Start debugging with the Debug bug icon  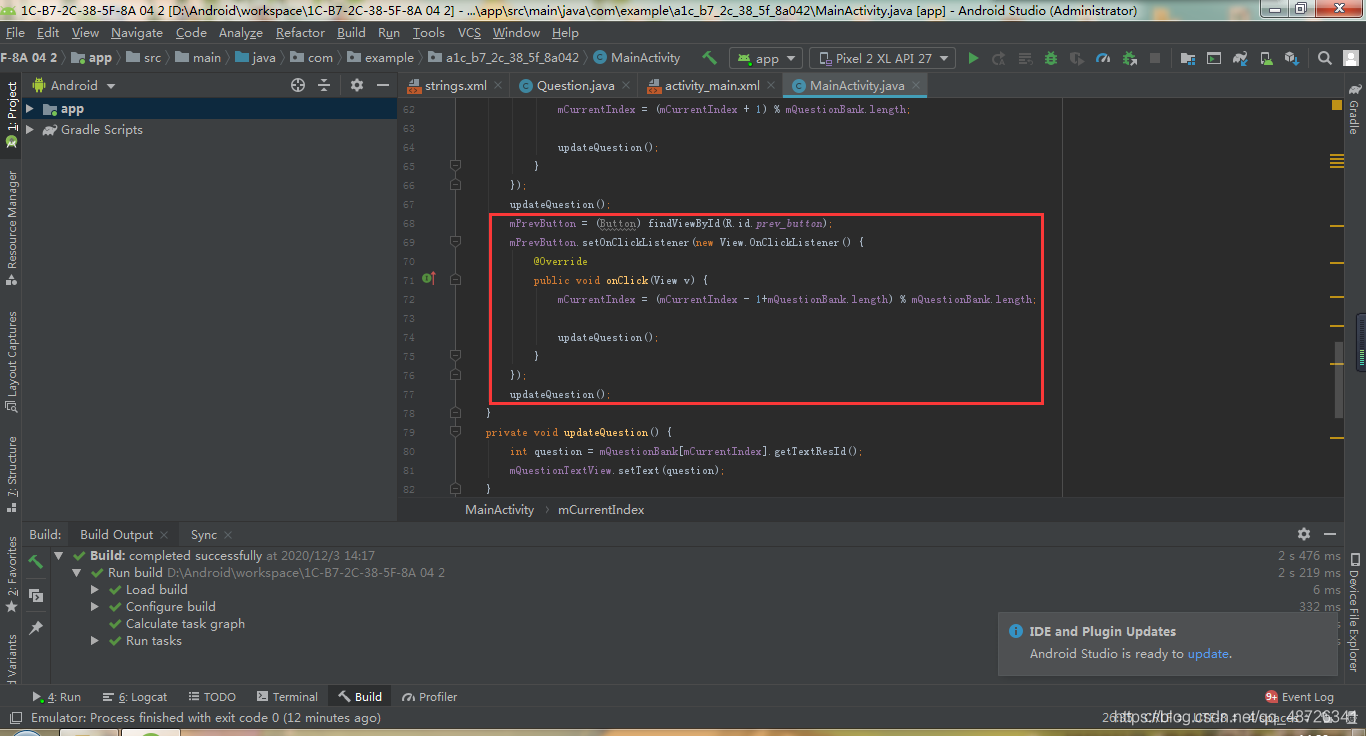pyautogui.click(x=1051, y=58)
